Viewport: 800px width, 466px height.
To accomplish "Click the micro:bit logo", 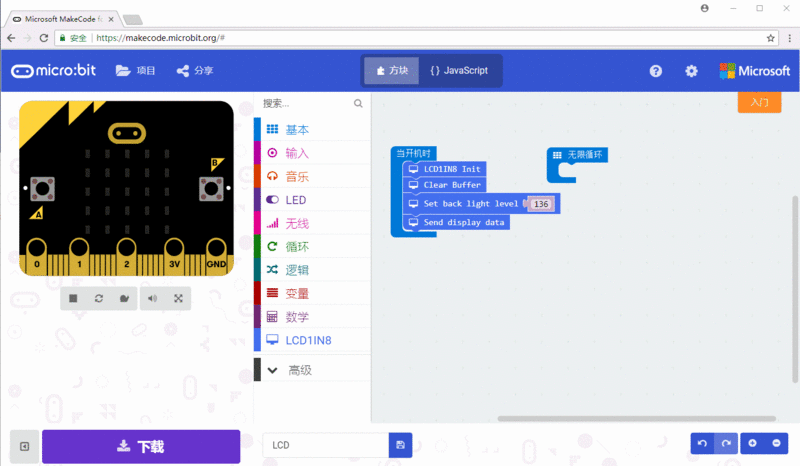I will pos(54,70).
